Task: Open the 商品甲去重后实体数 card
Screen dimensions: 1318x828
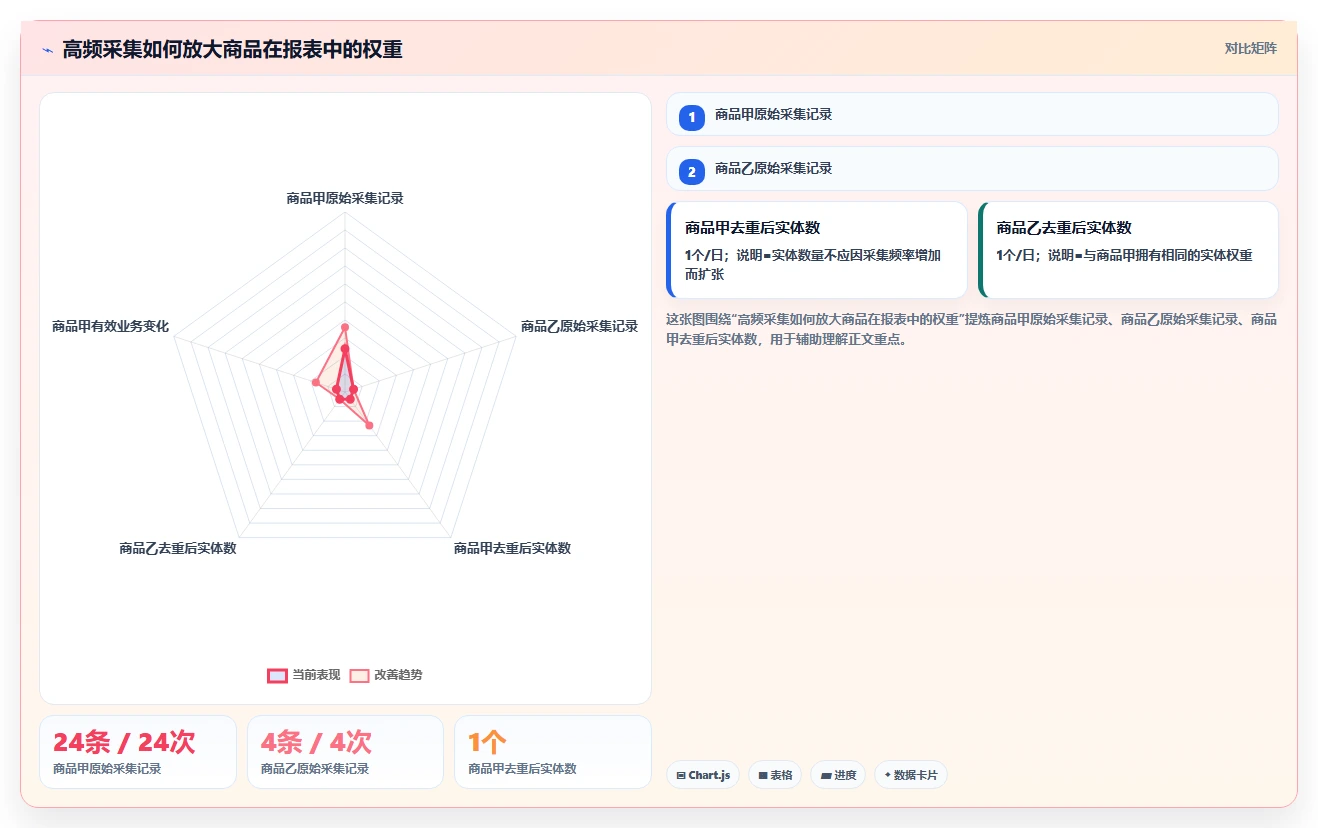Action: coord(817,250)
